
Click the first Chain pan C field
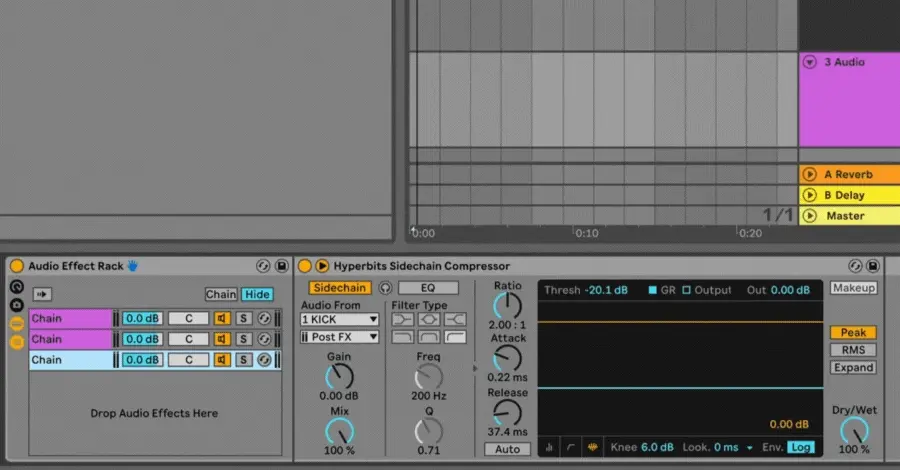pos(188,318)
